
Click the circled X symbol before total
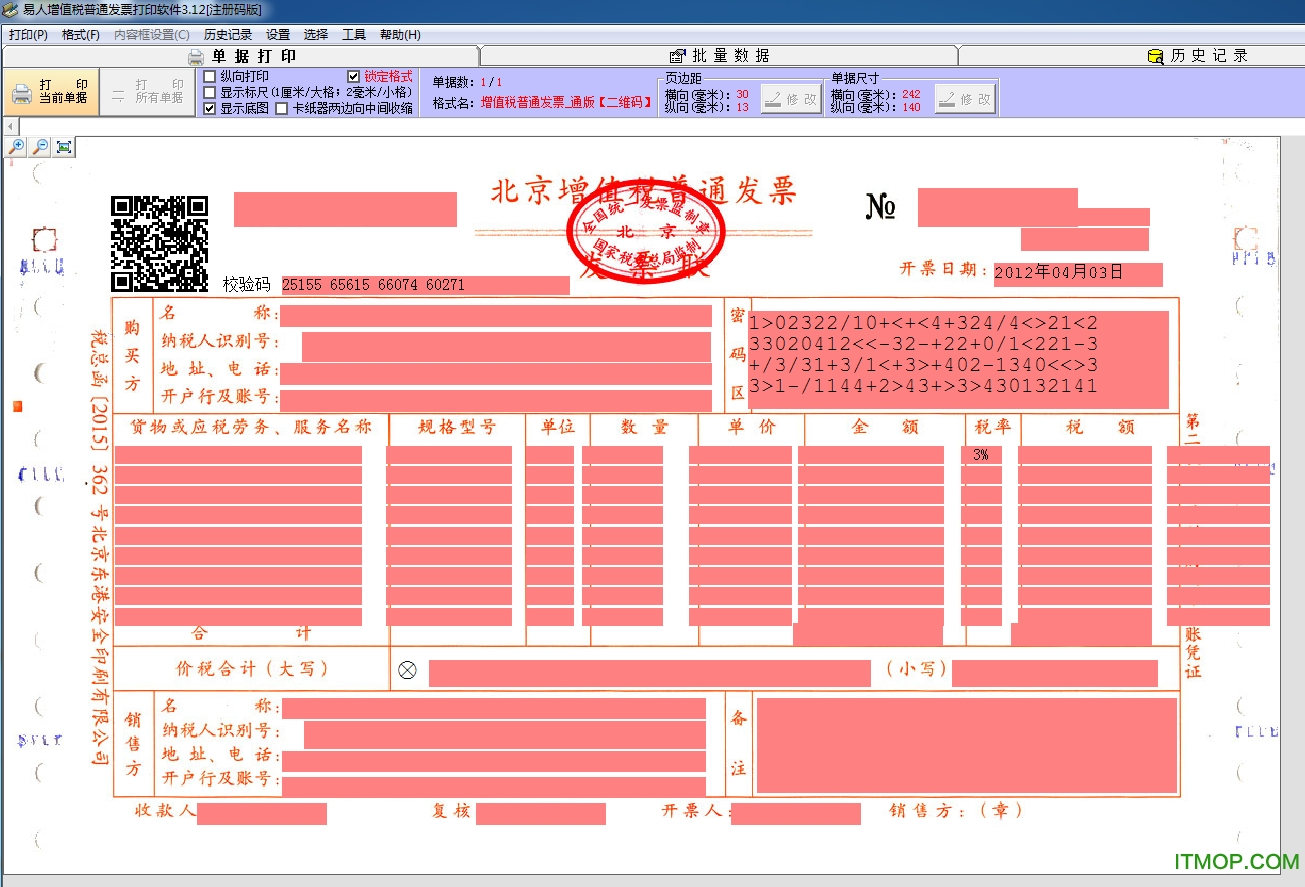407,670
